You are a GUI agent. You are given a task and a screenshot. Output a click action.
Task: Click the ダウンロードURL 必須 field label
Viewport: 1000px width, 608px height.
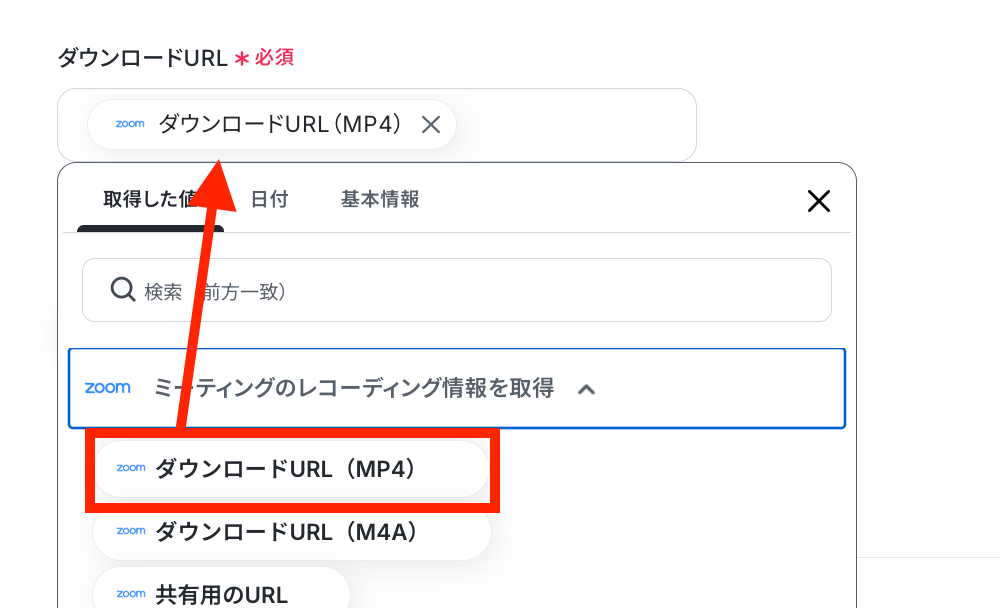click(x=176, y=58)
